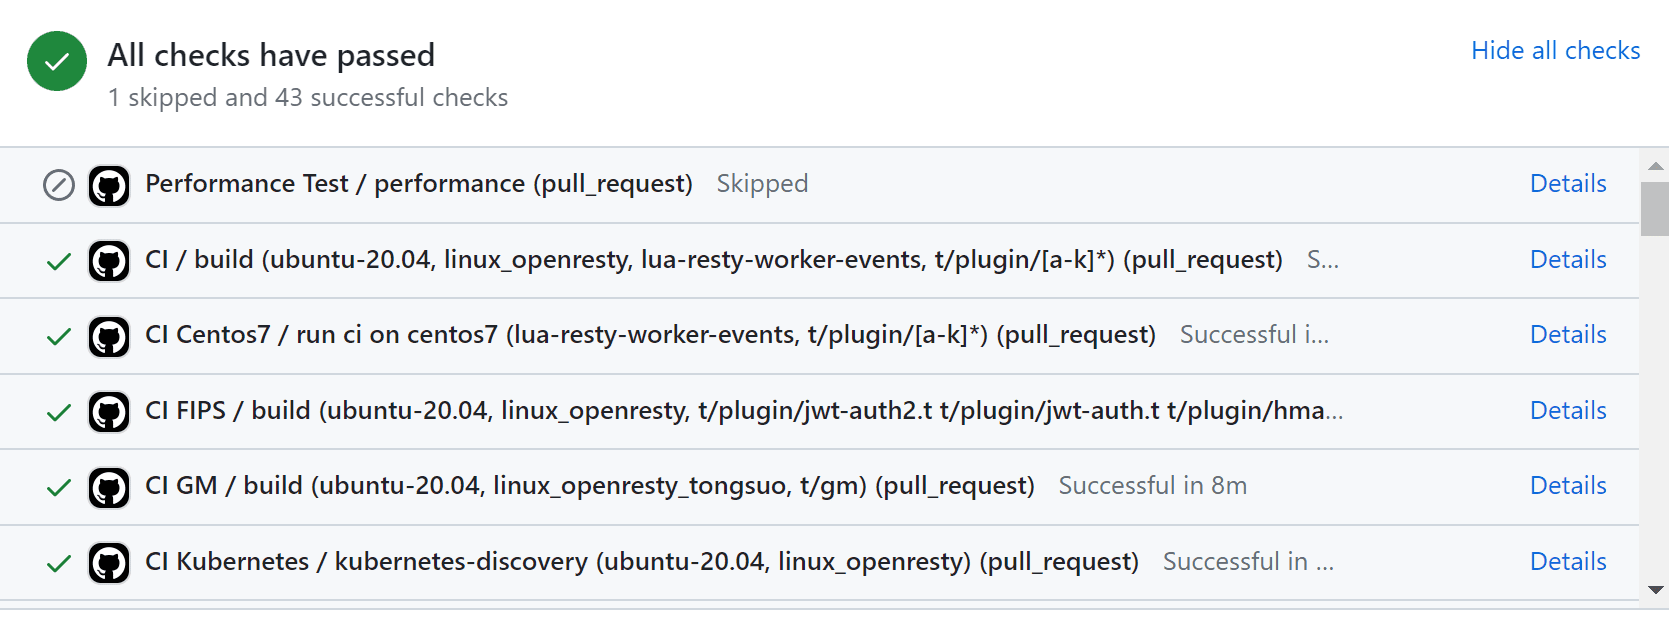Image resolution: width=1669 pixels, height=621 pixels.
Task: Click the scrollbar up arrow
Action: point(1655,166)
